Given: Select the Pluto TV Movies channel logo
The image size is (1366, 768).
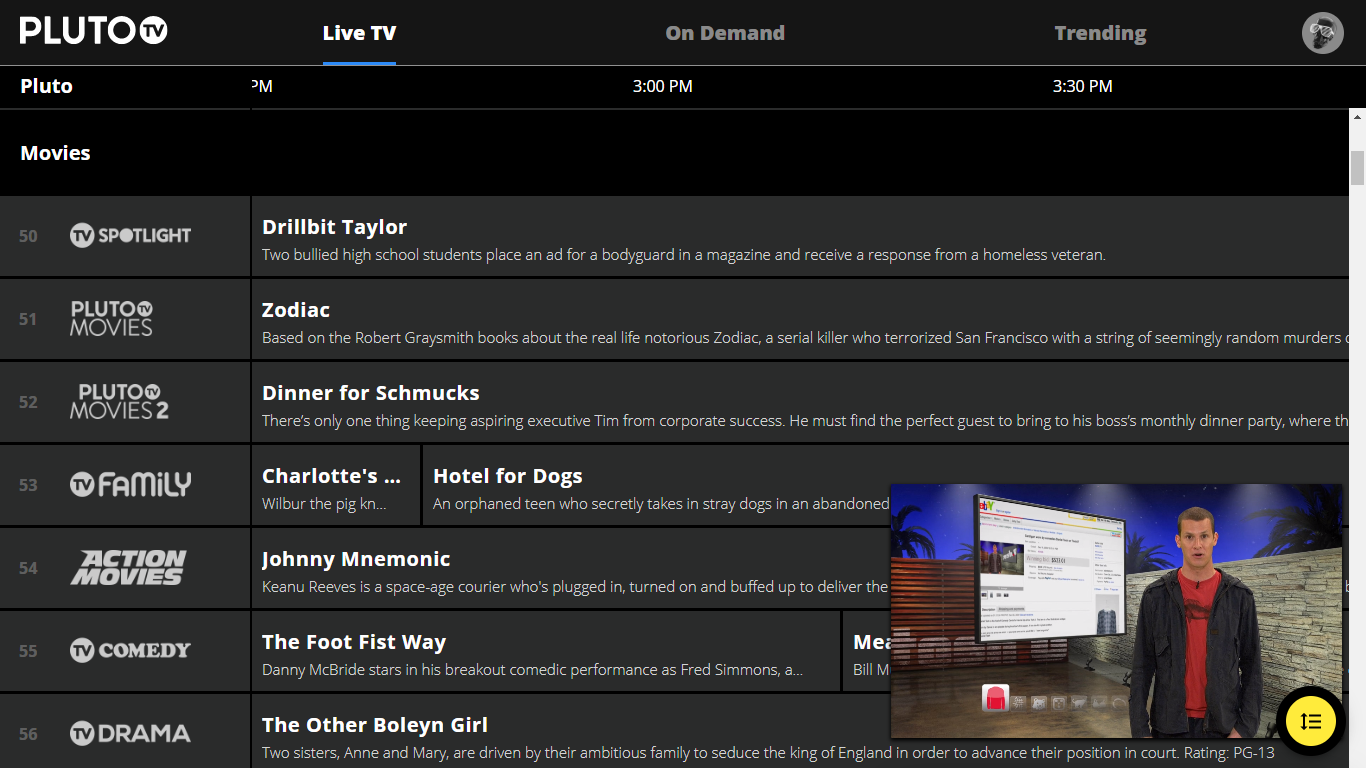Looking at the screenshot, I should pyautogui.click(x=111, y=318).
